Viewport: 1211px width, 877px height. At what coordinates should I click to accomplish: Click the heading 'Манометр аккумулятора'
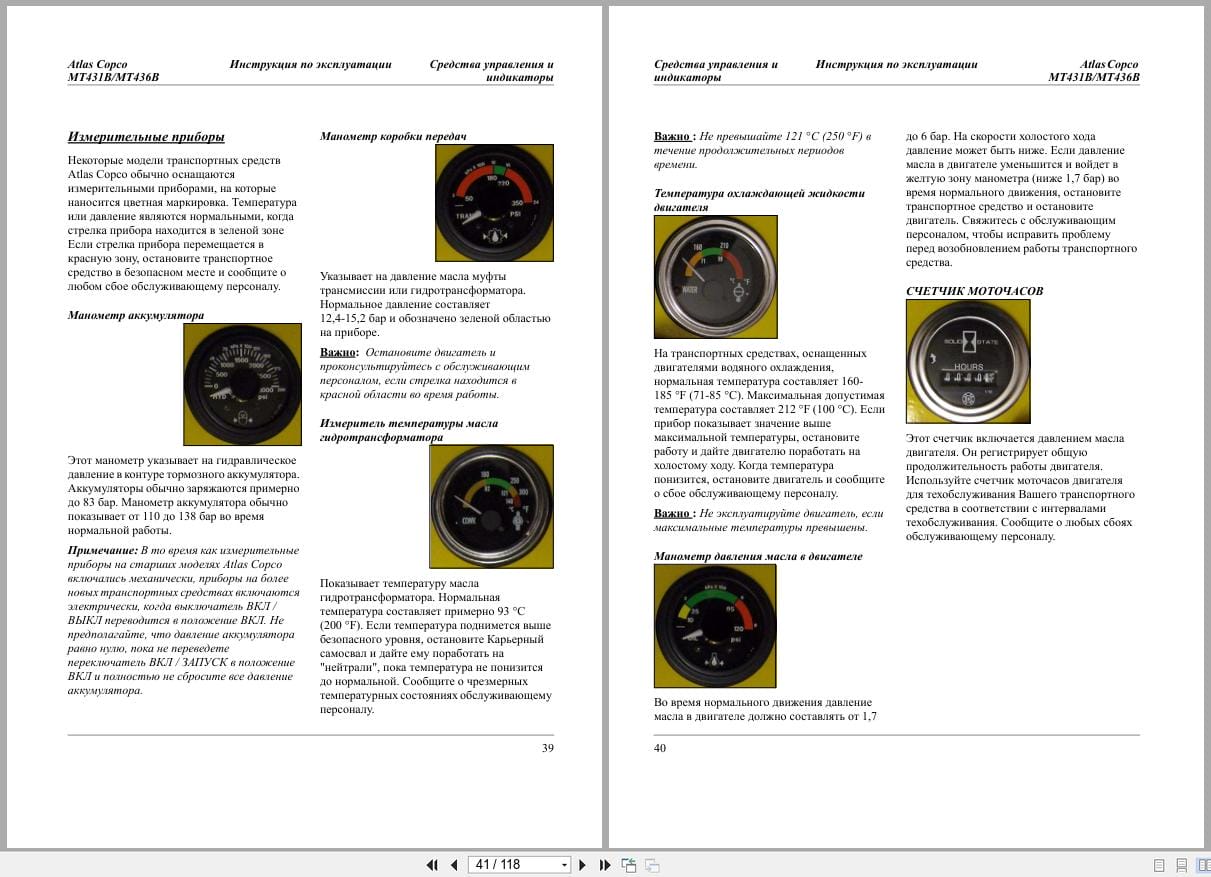tap(136, 315)
